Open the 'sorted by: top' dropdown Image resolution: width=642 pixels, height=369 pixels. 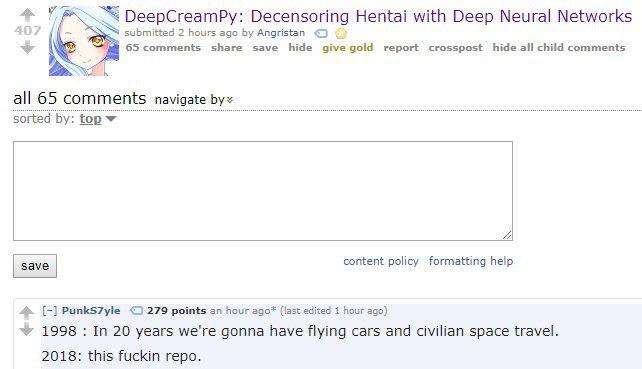coord(98,119)
